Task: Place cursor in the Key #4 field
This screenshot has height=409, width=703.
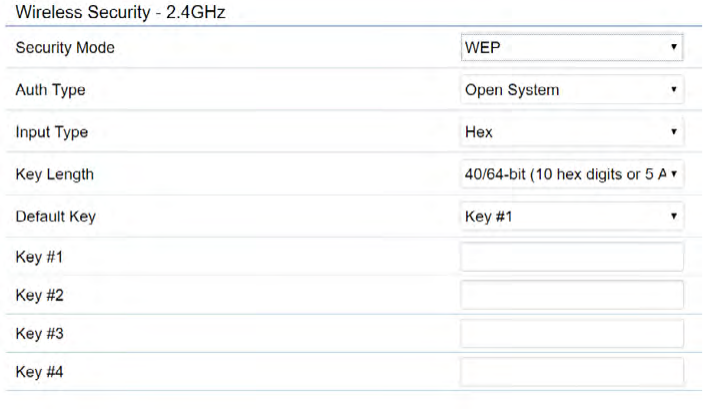Action: pyautogui.click(x=571, y=372)
